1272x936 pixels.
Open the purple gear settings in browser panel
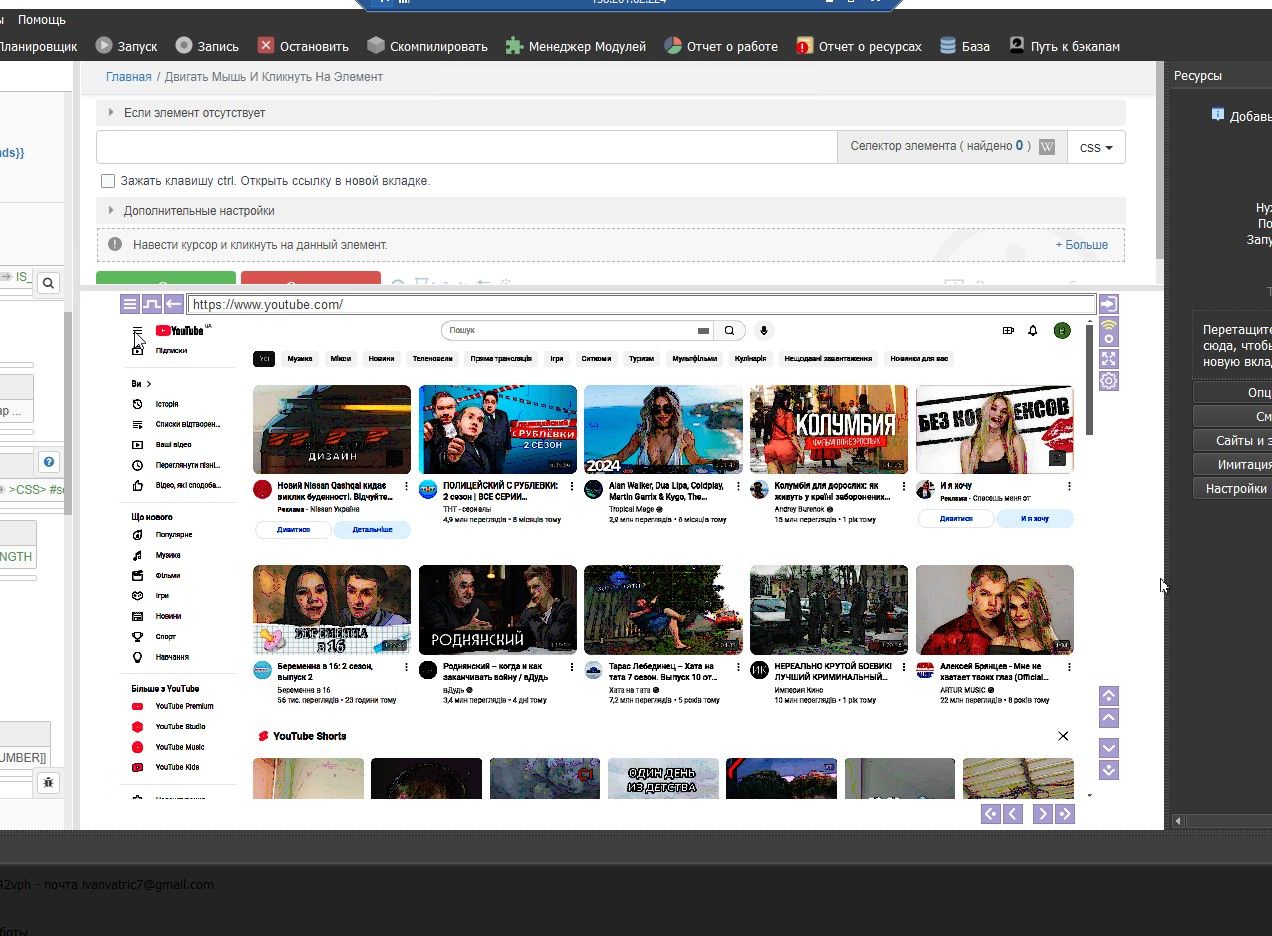click(1108, 381)
